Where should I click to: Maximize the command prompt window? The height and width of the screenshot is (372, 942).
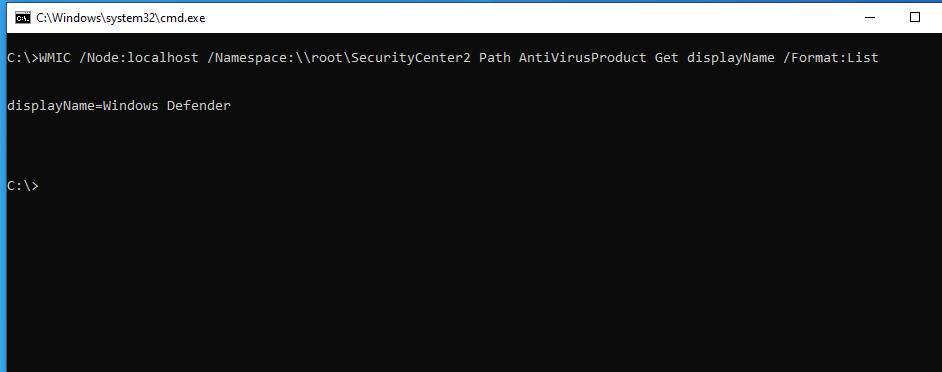[914, 17]
